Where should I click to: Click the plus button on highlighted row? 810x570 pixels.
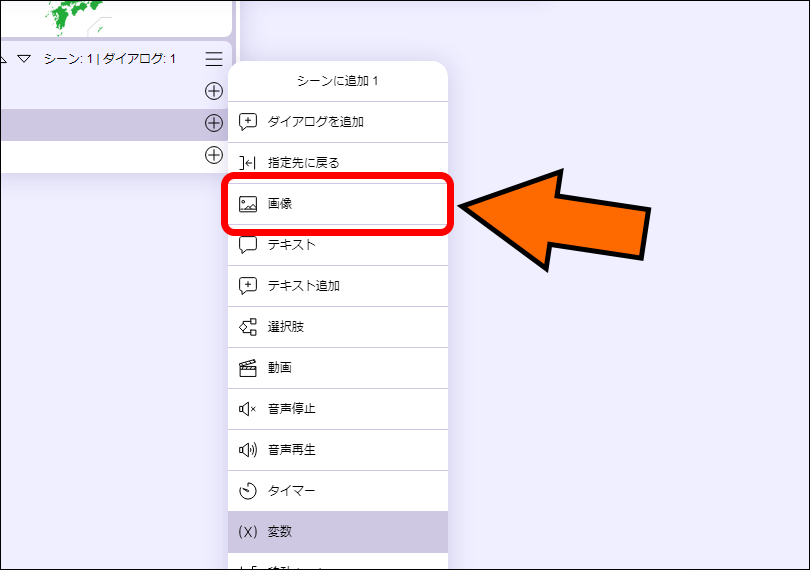(x=214, y=123)
